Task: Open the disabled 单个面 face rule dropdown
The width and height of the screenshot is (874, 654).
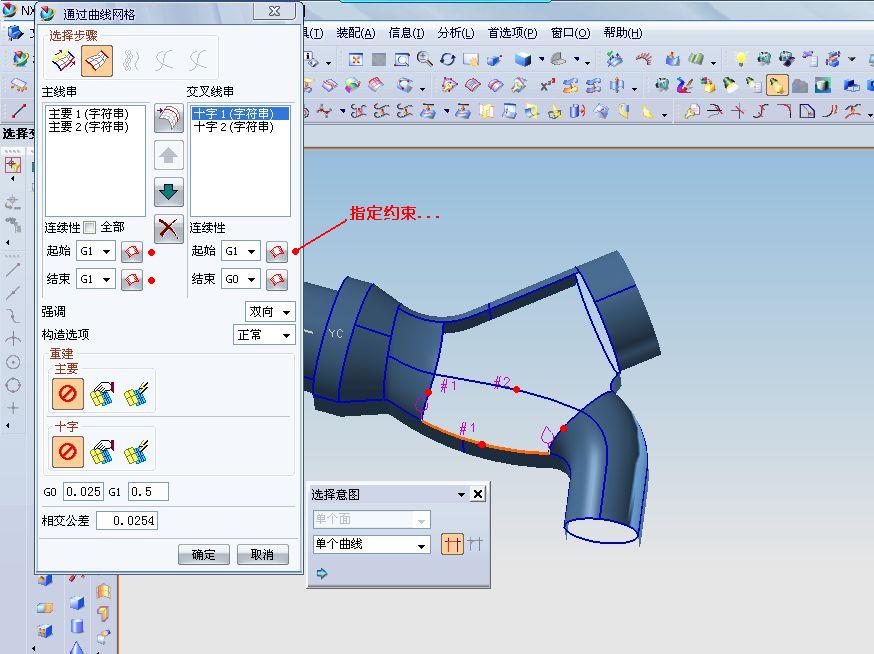Action: tap(371, 519)
